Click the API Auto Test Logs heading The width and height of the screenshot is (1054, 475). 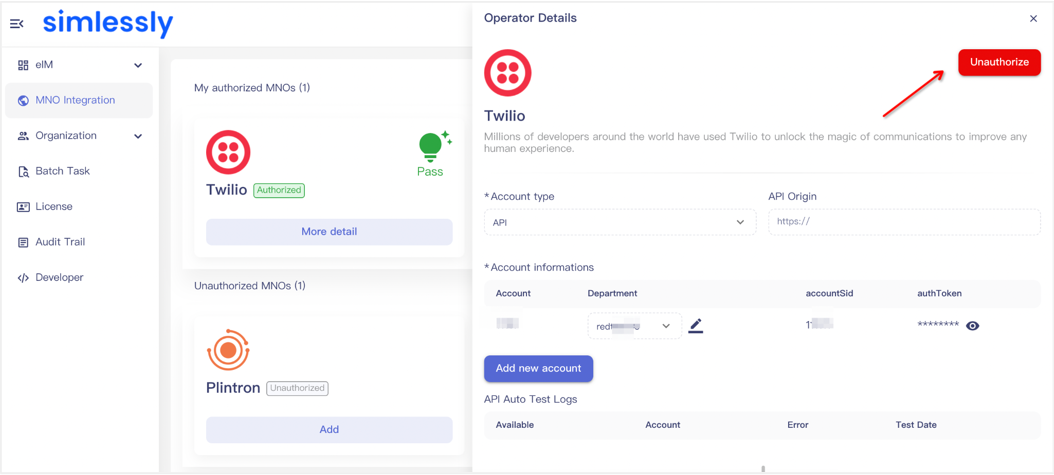[x=530, y=400]
